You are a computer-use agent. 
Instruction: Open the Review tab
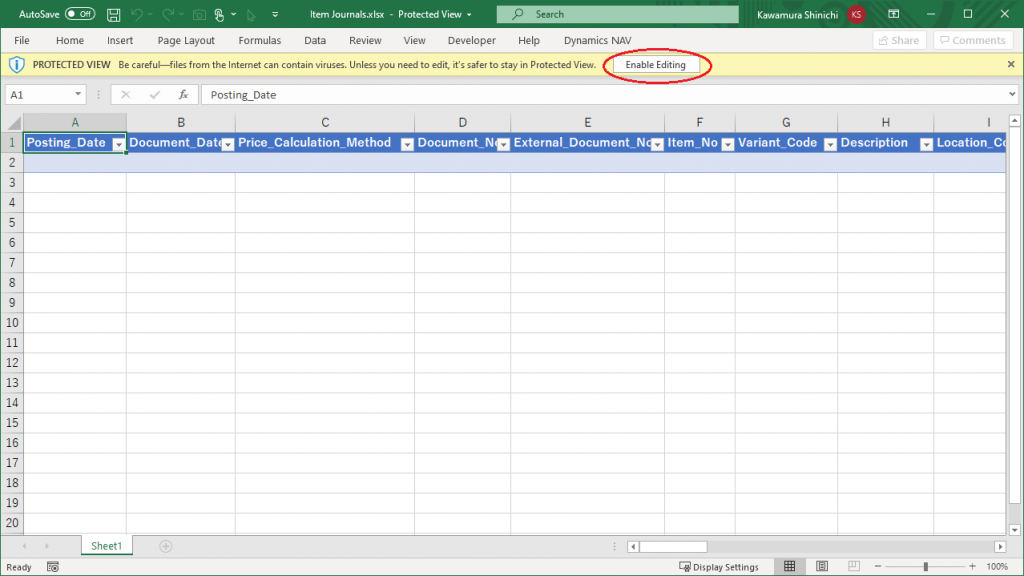[x=365, y=40]
